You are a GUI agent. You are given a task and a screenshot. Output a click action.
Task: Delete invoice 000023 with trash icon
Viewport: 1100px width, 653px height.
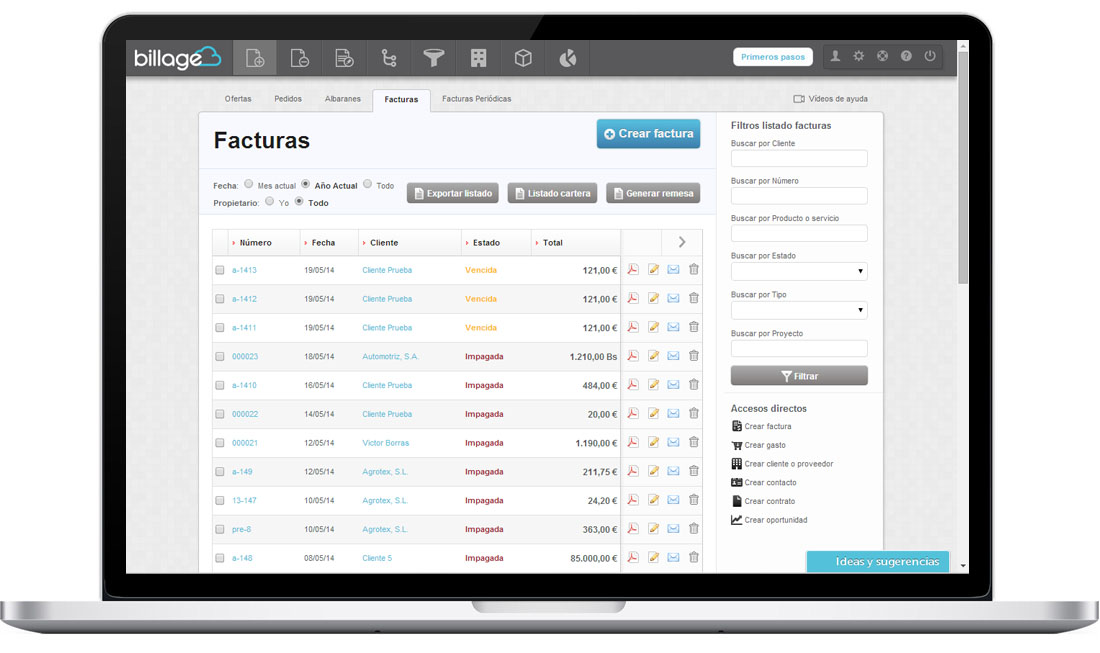tap(694, 356)
